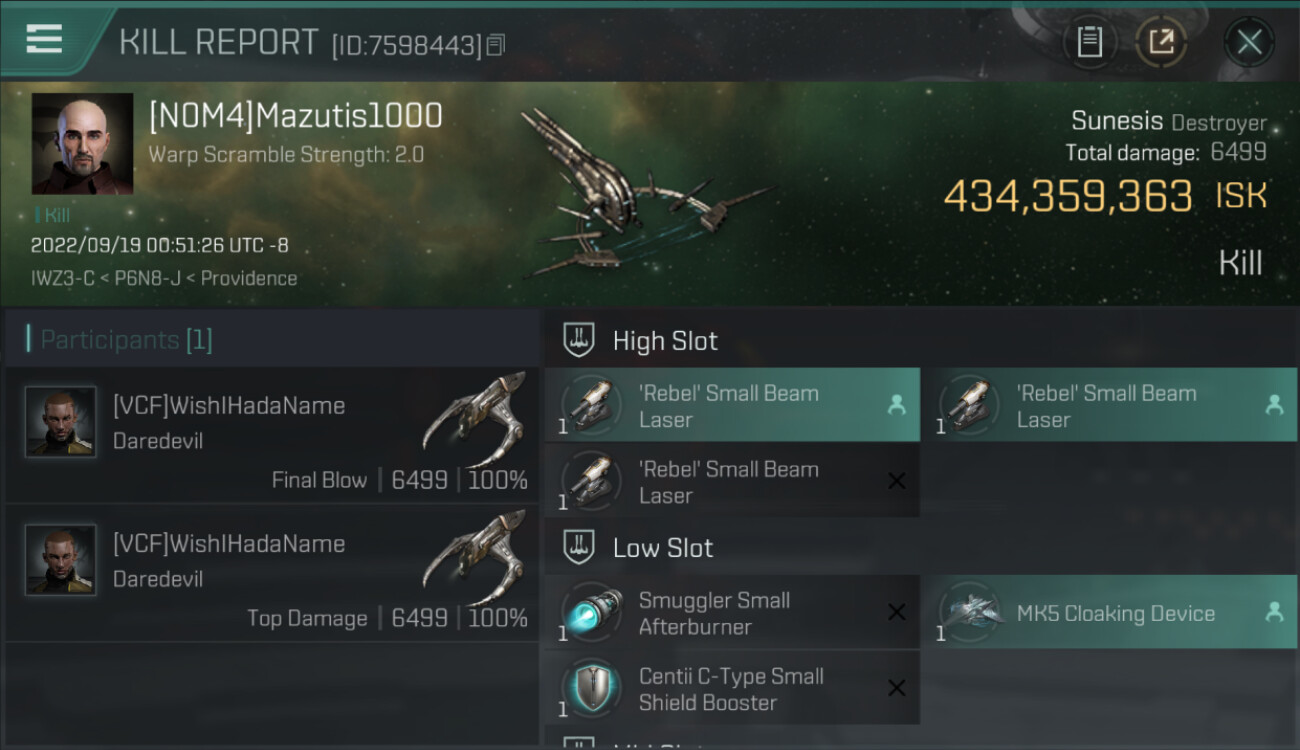Screen dimensions: 1300x750
Task: Close the kill report window
Action: pos(1248,42)
